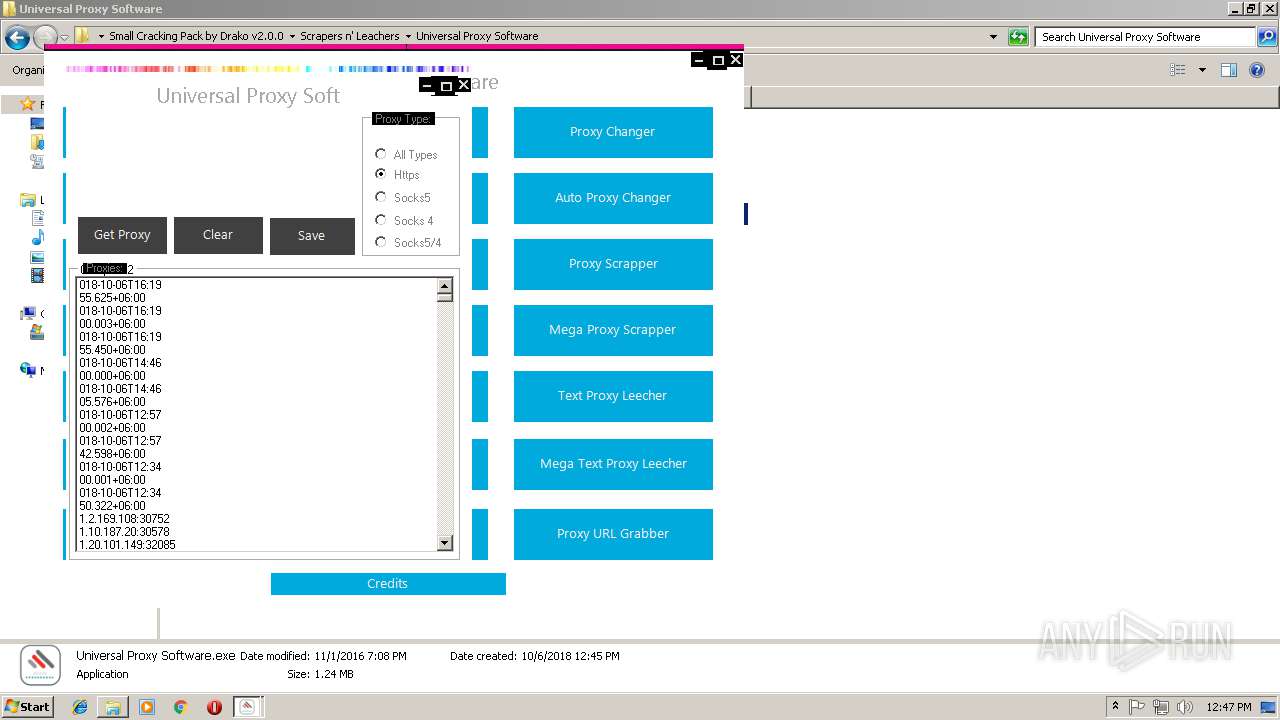The image size is (1280, 720).
Task: Select the Https proxy type radio
Action: tap(381, 174)
